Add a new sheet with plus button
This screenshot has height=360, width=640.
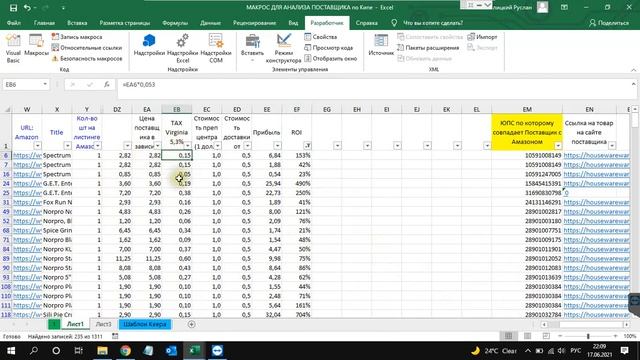191,324
